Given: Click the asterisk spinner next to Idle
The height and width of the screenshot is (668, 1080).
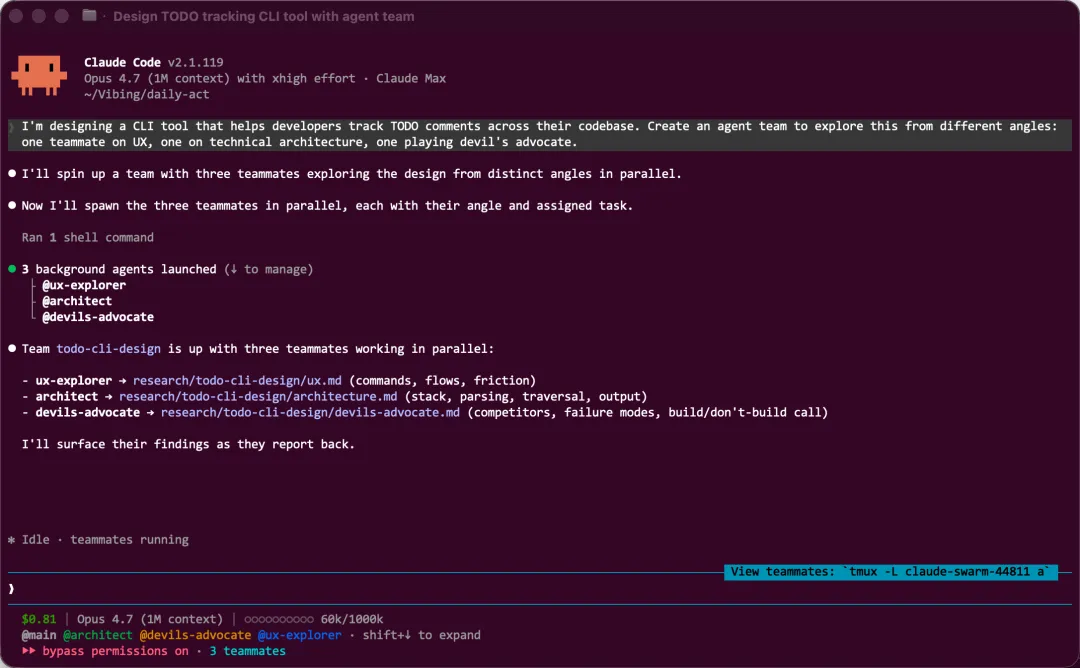Looking at the screenshot, I should pyautogui.click(x=12, y=540).
